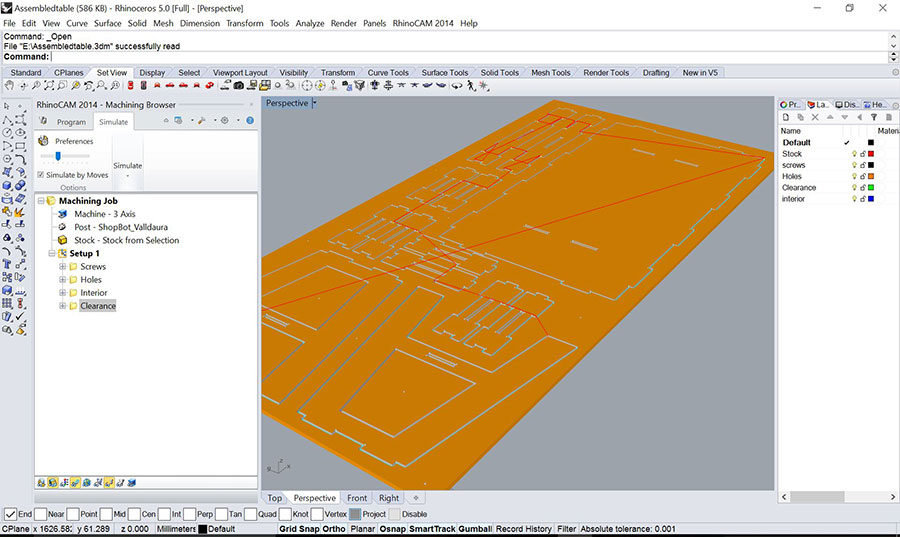This screenshot has height=537, width=900.
Task: Enable the Mid osnap checkbox
Action: coord(106,514)
